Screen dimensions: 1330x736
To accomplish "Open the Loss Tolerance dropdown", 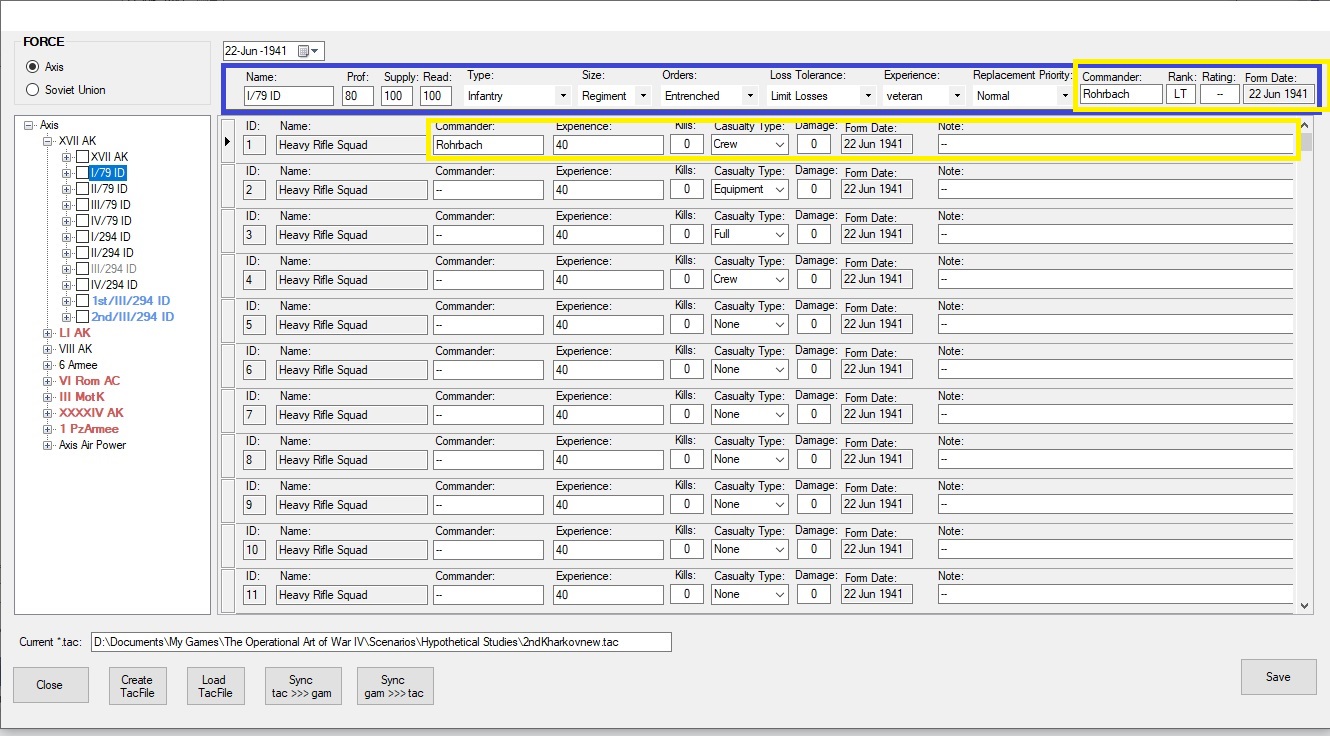I will [867, 96].
